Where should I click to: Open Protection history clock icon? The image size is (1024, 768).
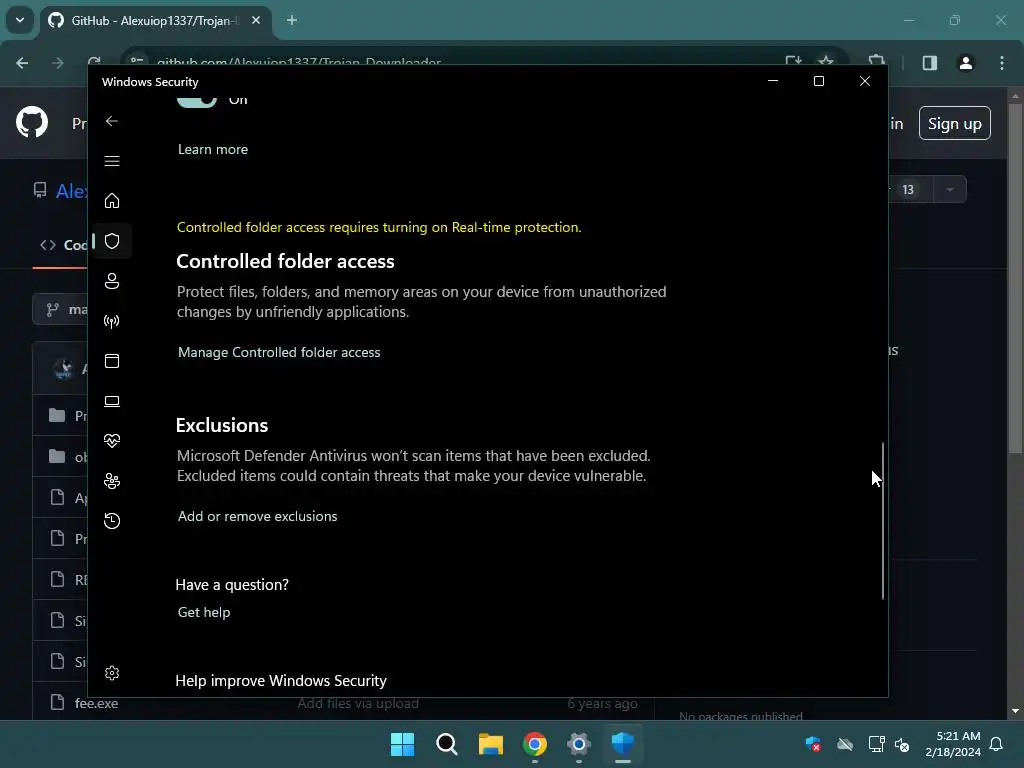coord(112,521)
